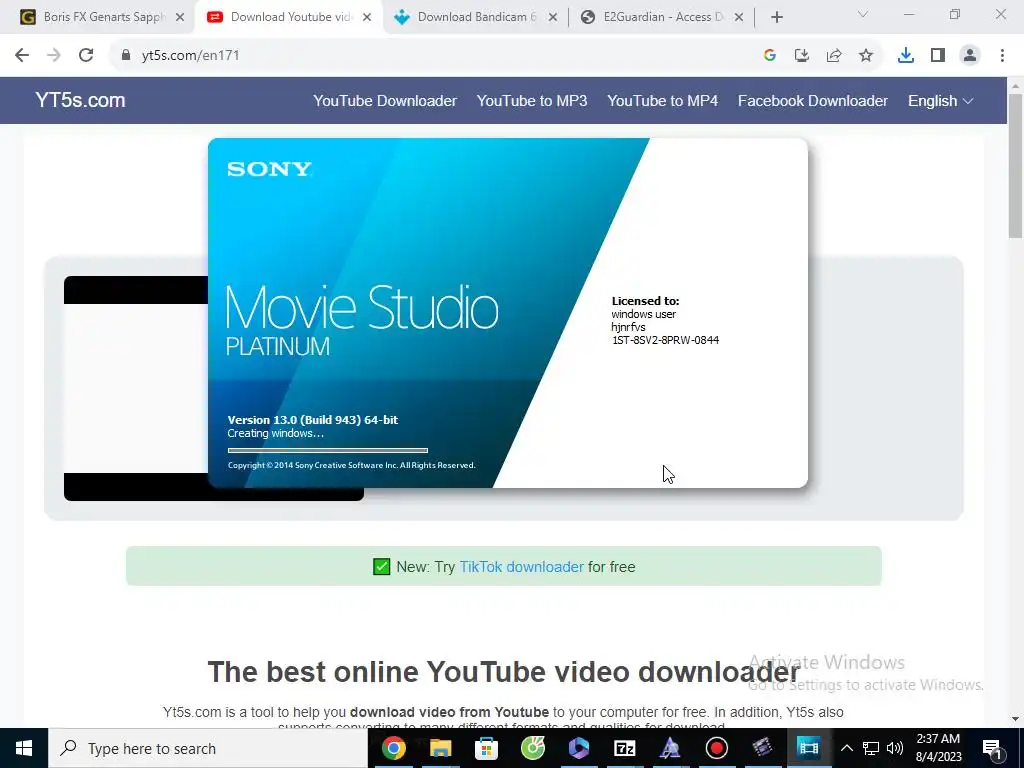Open Chrome three-dot menu

point(1002,56)
